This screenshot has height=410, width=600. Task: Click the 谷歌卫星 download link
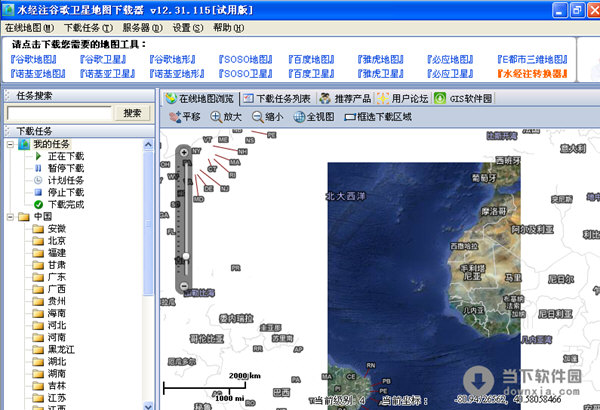(103, 59)
